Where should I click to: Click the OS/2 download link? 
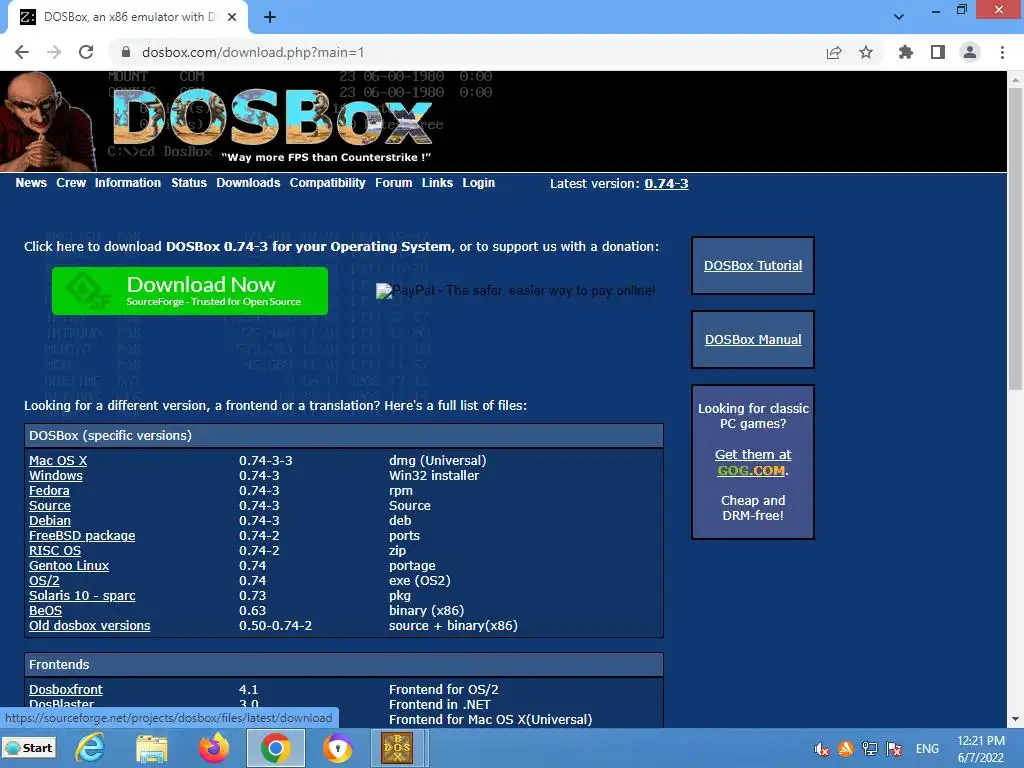coord(44,581)
